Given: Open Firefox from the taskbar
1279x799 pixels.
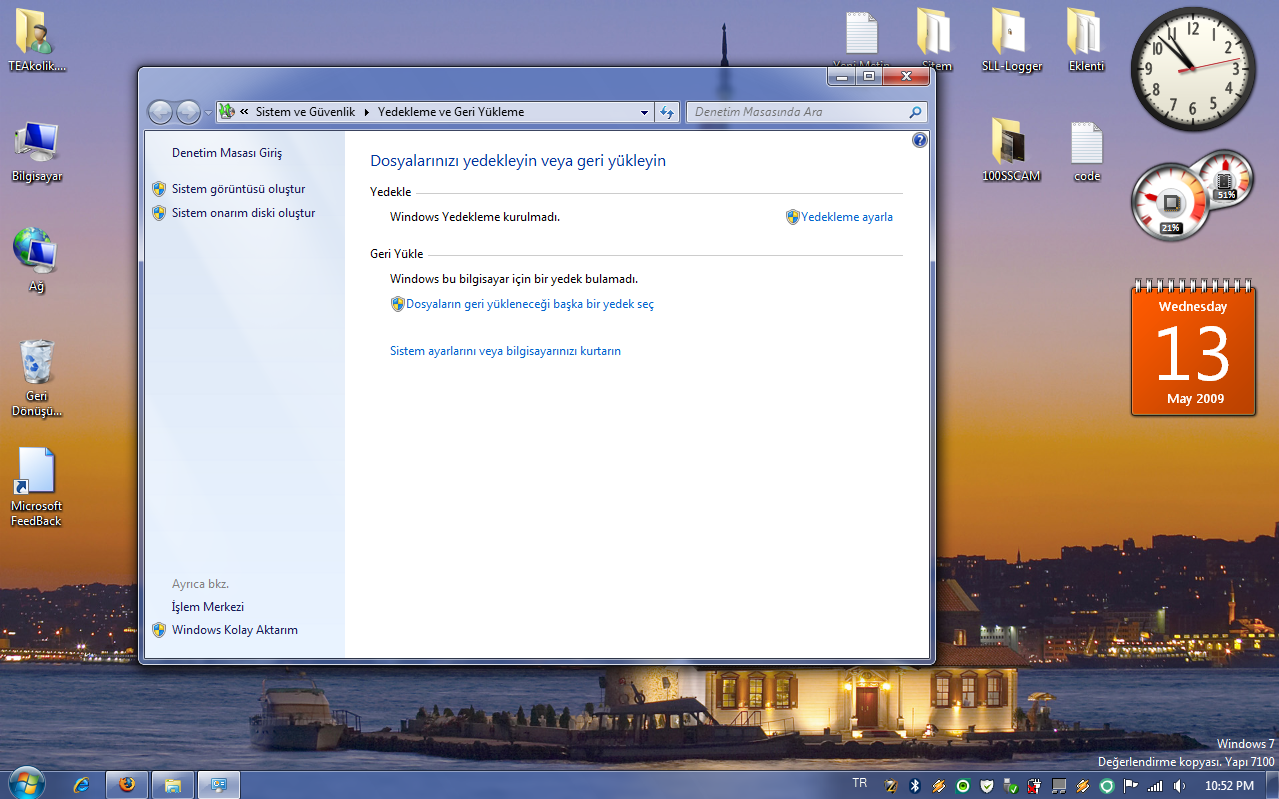Looking at the screenshot, I should (127, 785).
